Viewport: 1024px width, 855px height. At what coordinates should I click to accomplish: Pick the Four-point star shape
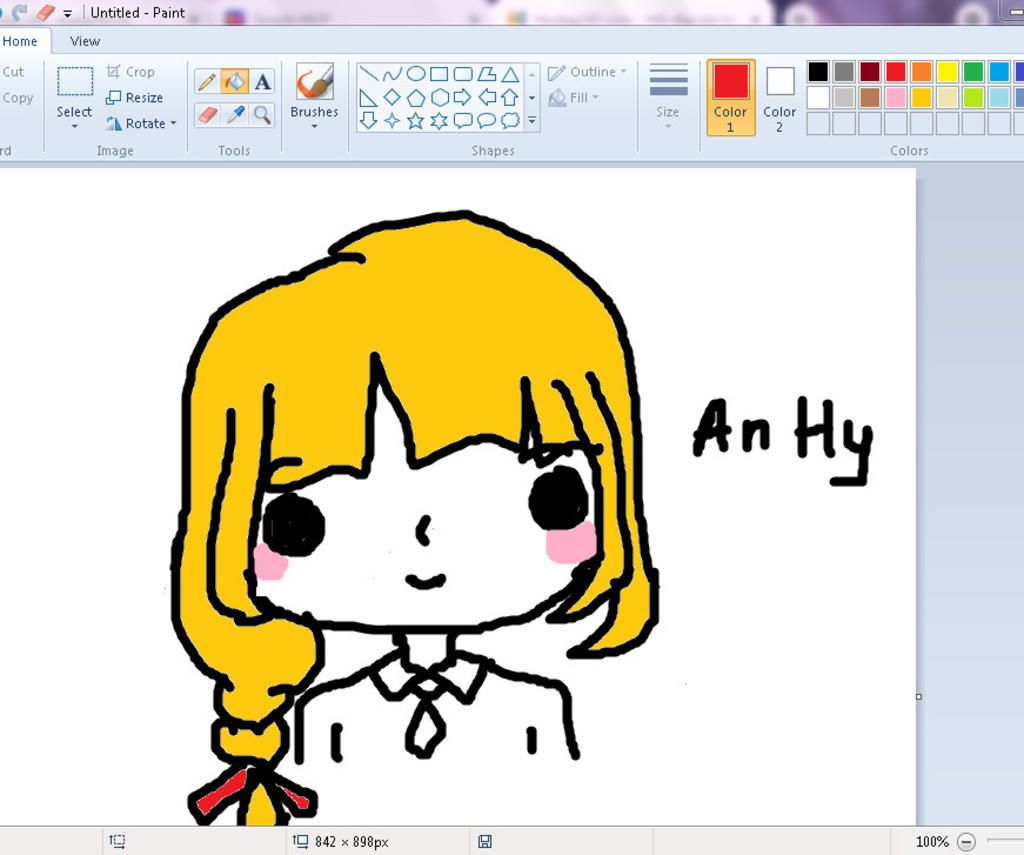[392, 120]
